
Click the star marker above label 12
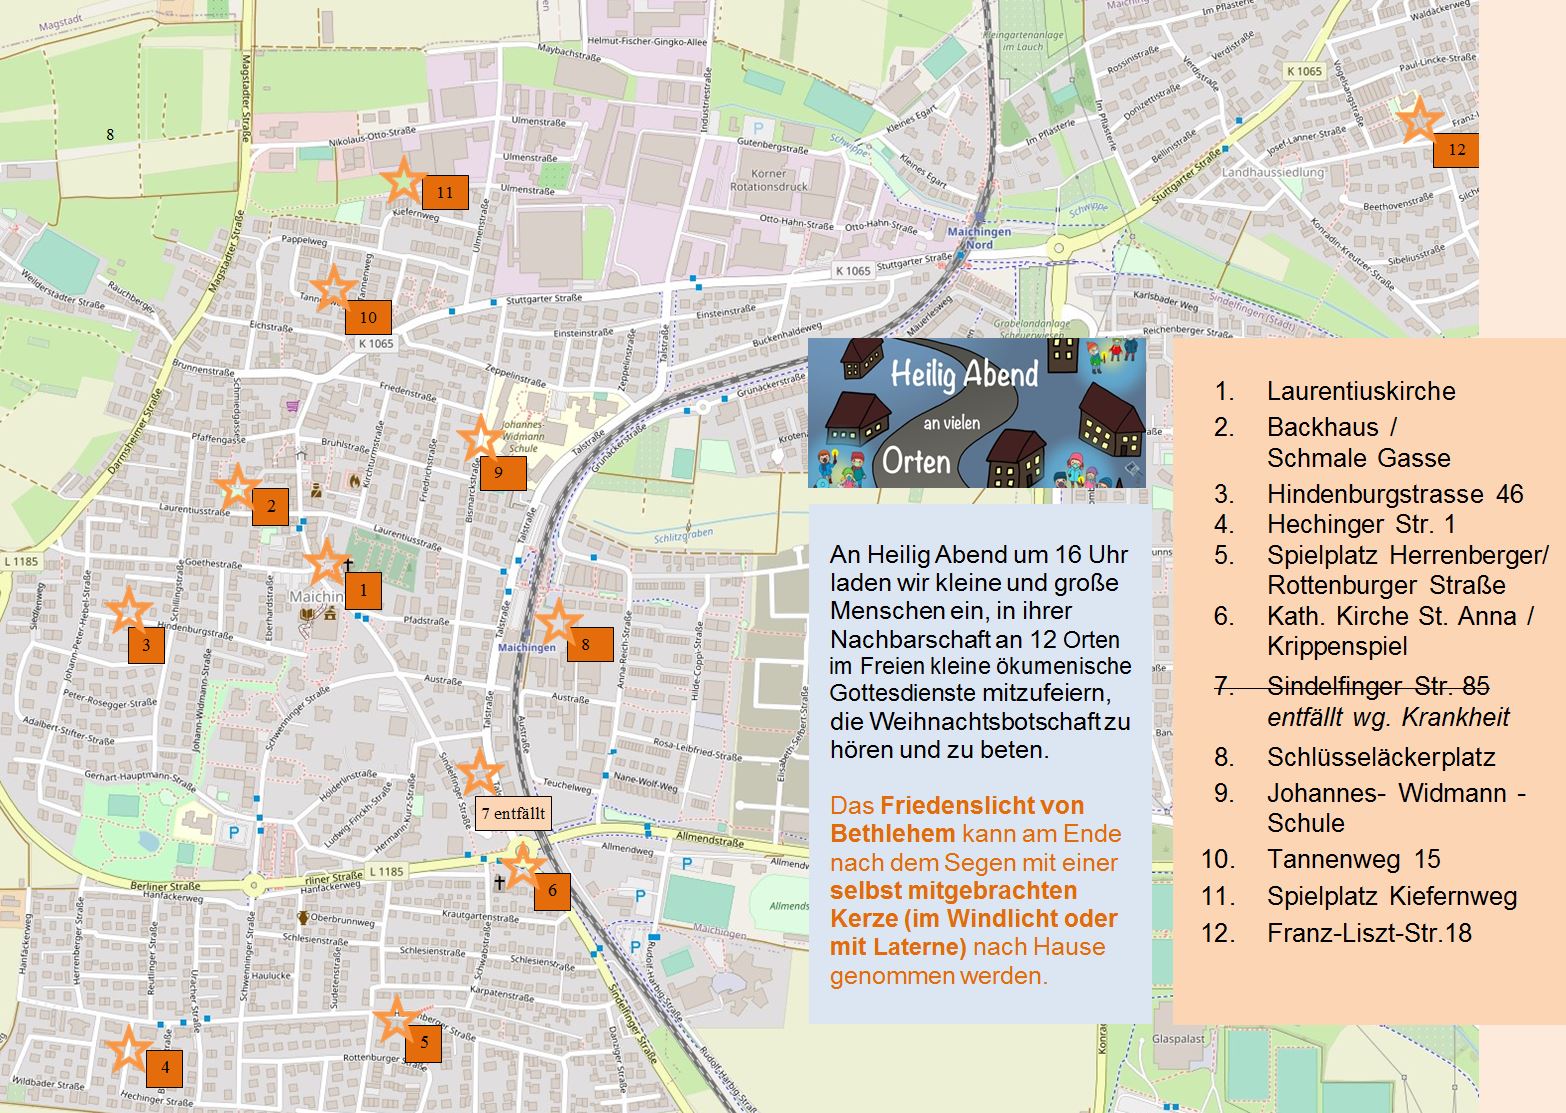point(1419,120)
